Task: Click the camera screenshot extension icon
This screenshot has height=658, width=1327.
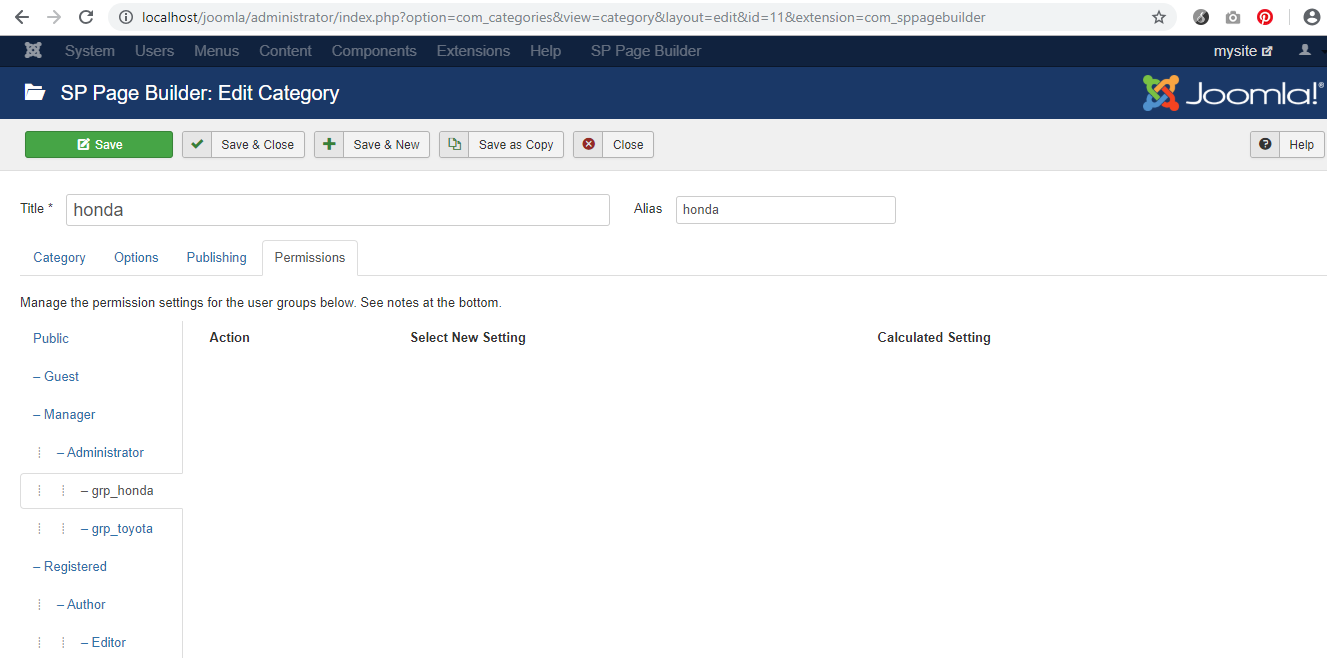Action: click(1233, 17)
